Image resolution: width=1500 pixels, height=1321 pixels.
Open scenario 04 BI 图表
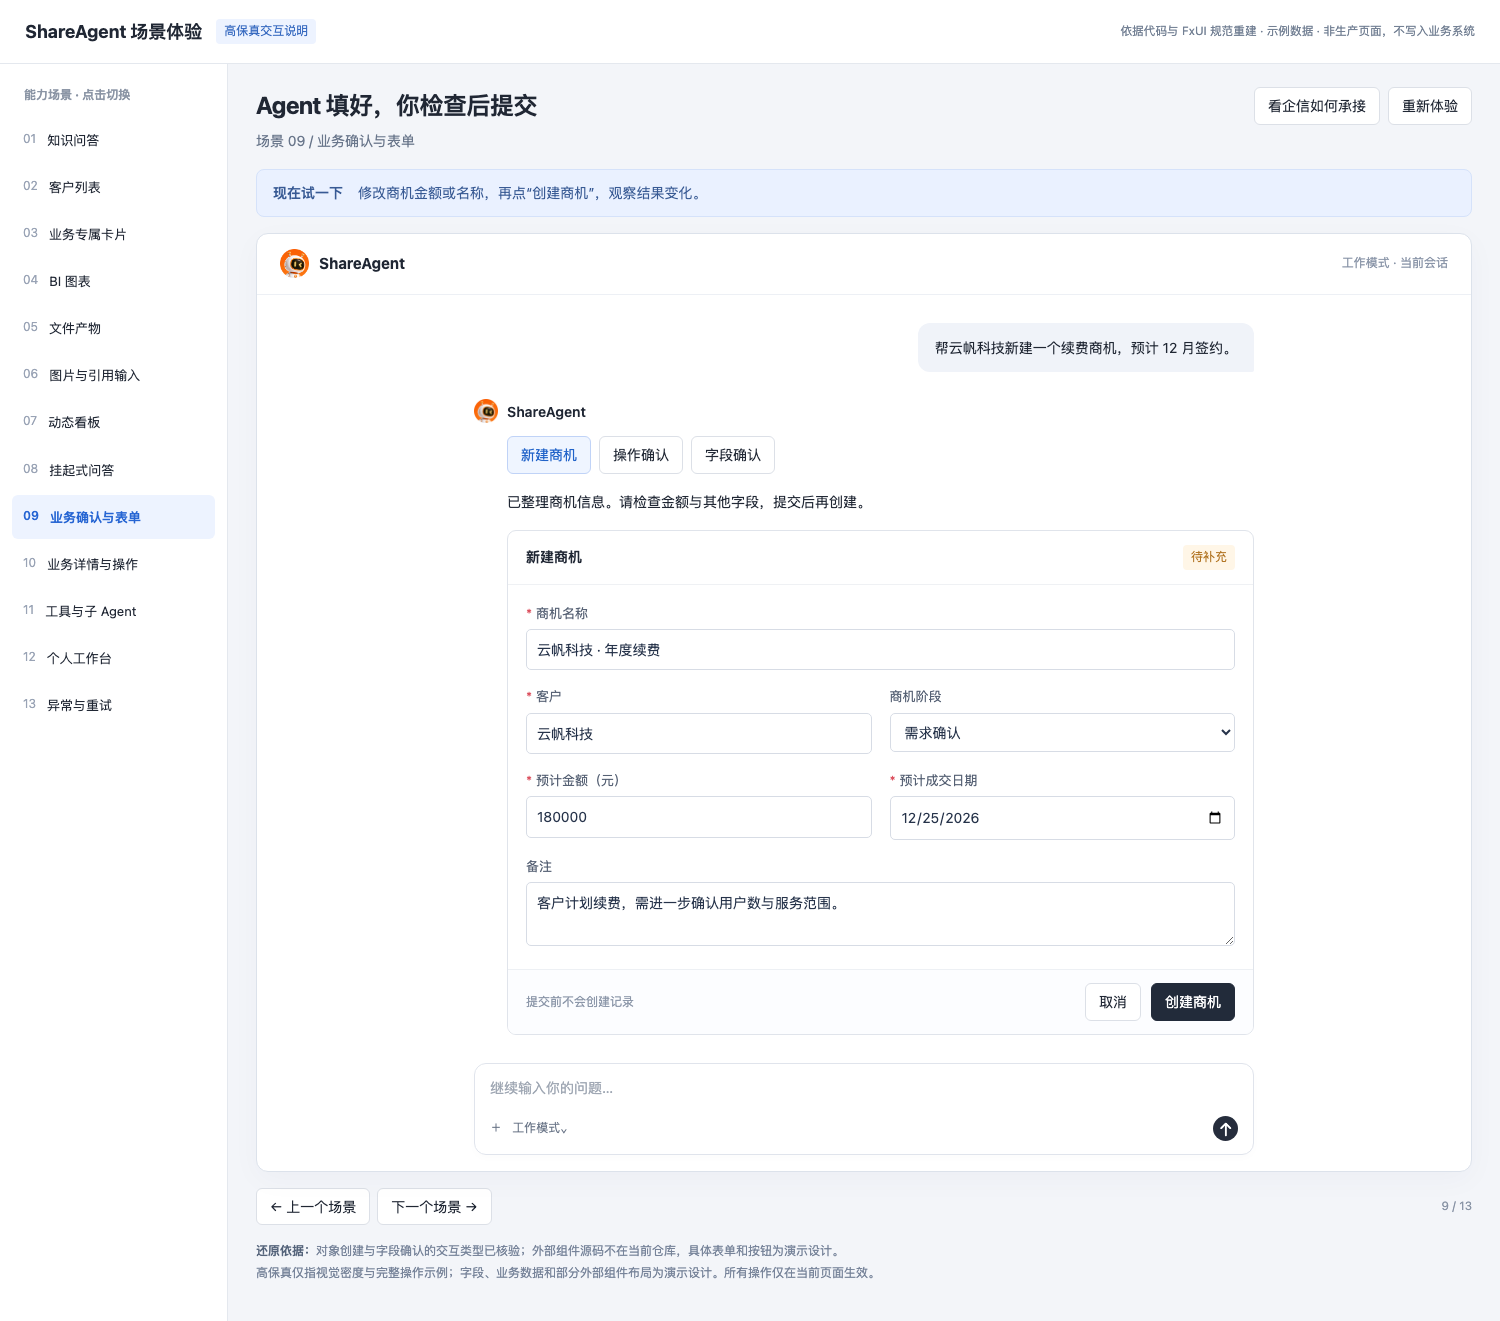113,281
